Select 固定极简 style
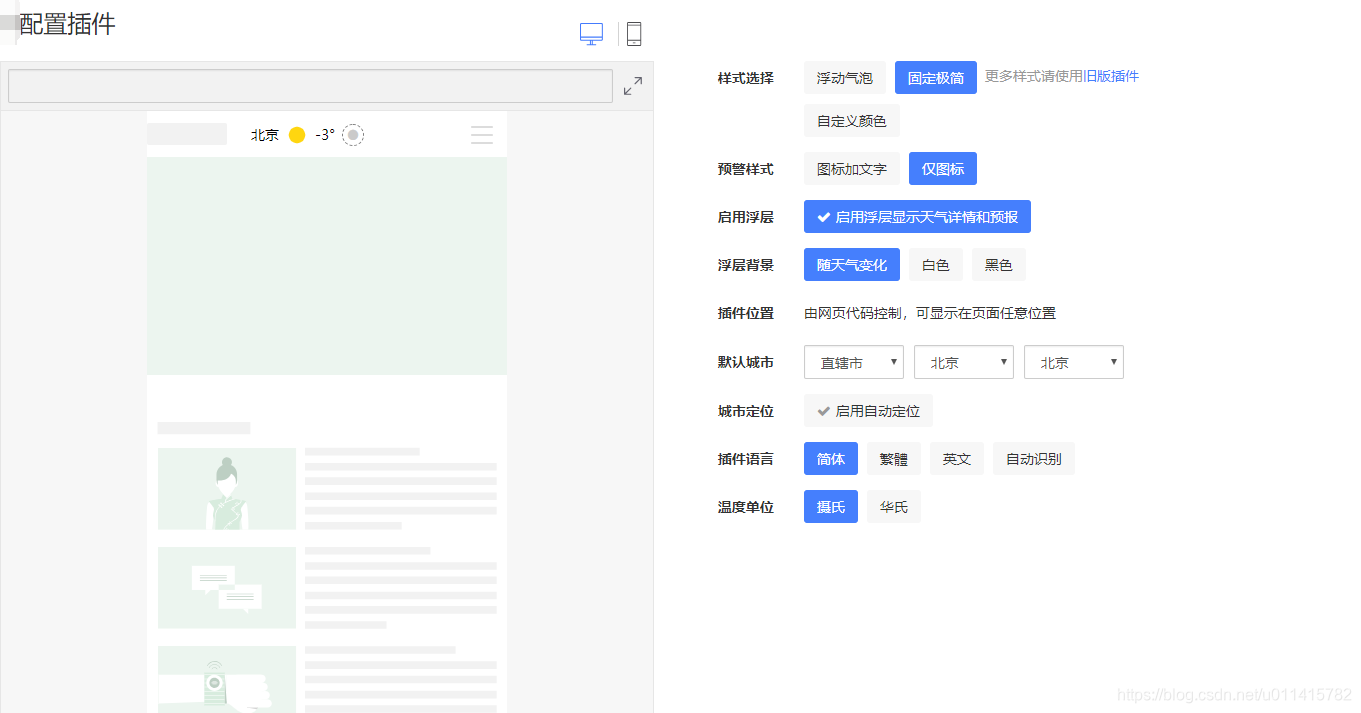This screenshot has height=713, width=1361. click(x=936, y=78)
